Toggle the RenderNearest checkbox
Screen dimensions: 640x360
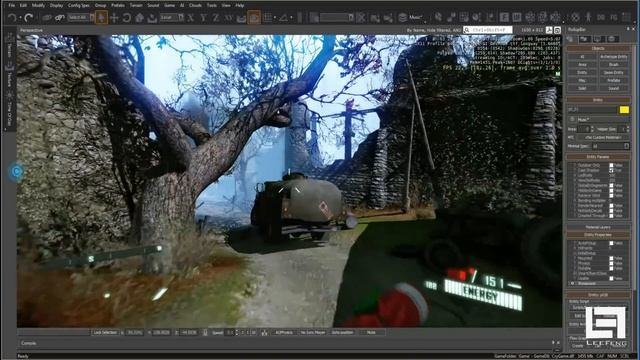(x=611, y=206)
